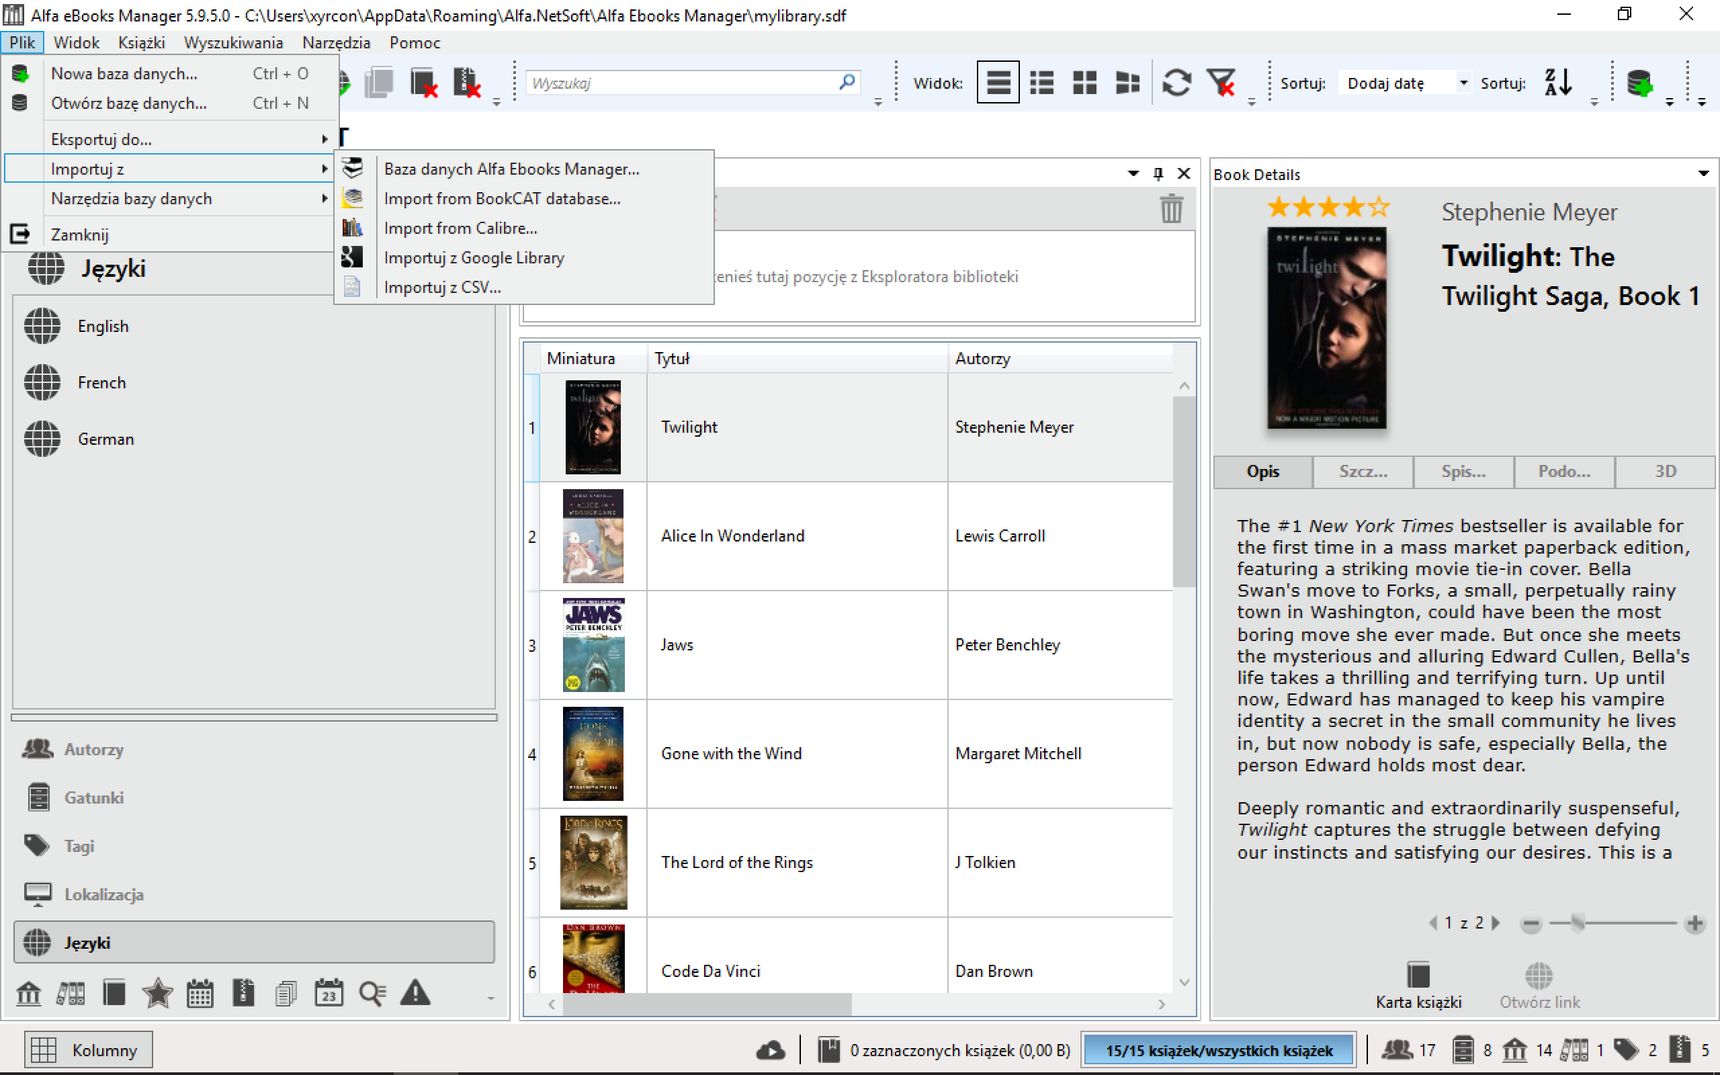Screen dimensions: 1720x1075
Task: Choose Nowa baza danych menu entry
Action: click(x=168, y=73)
